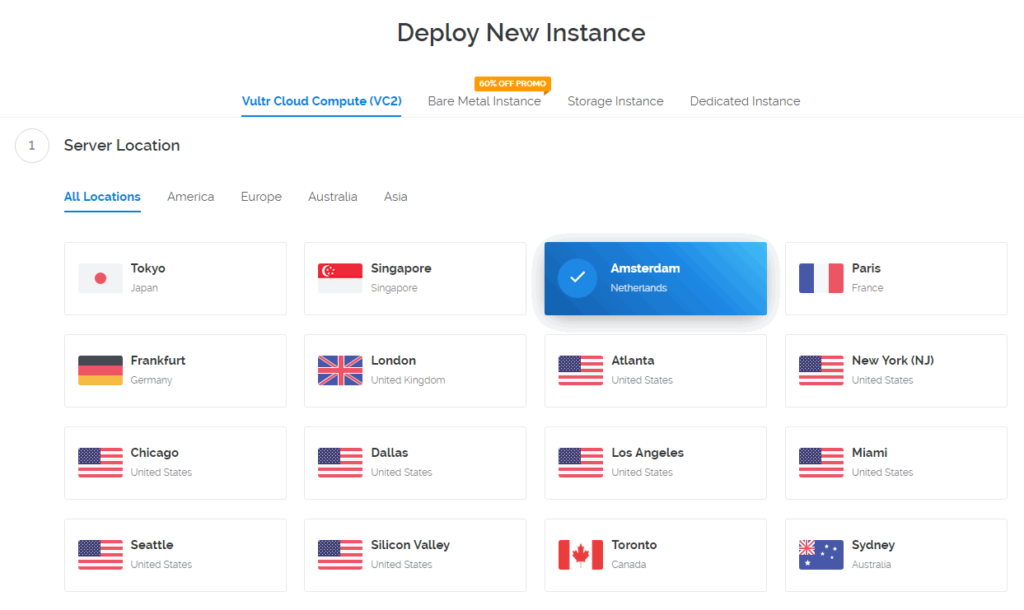
Task: Choose New York (NJ) location card
Action: click(895, 371)
